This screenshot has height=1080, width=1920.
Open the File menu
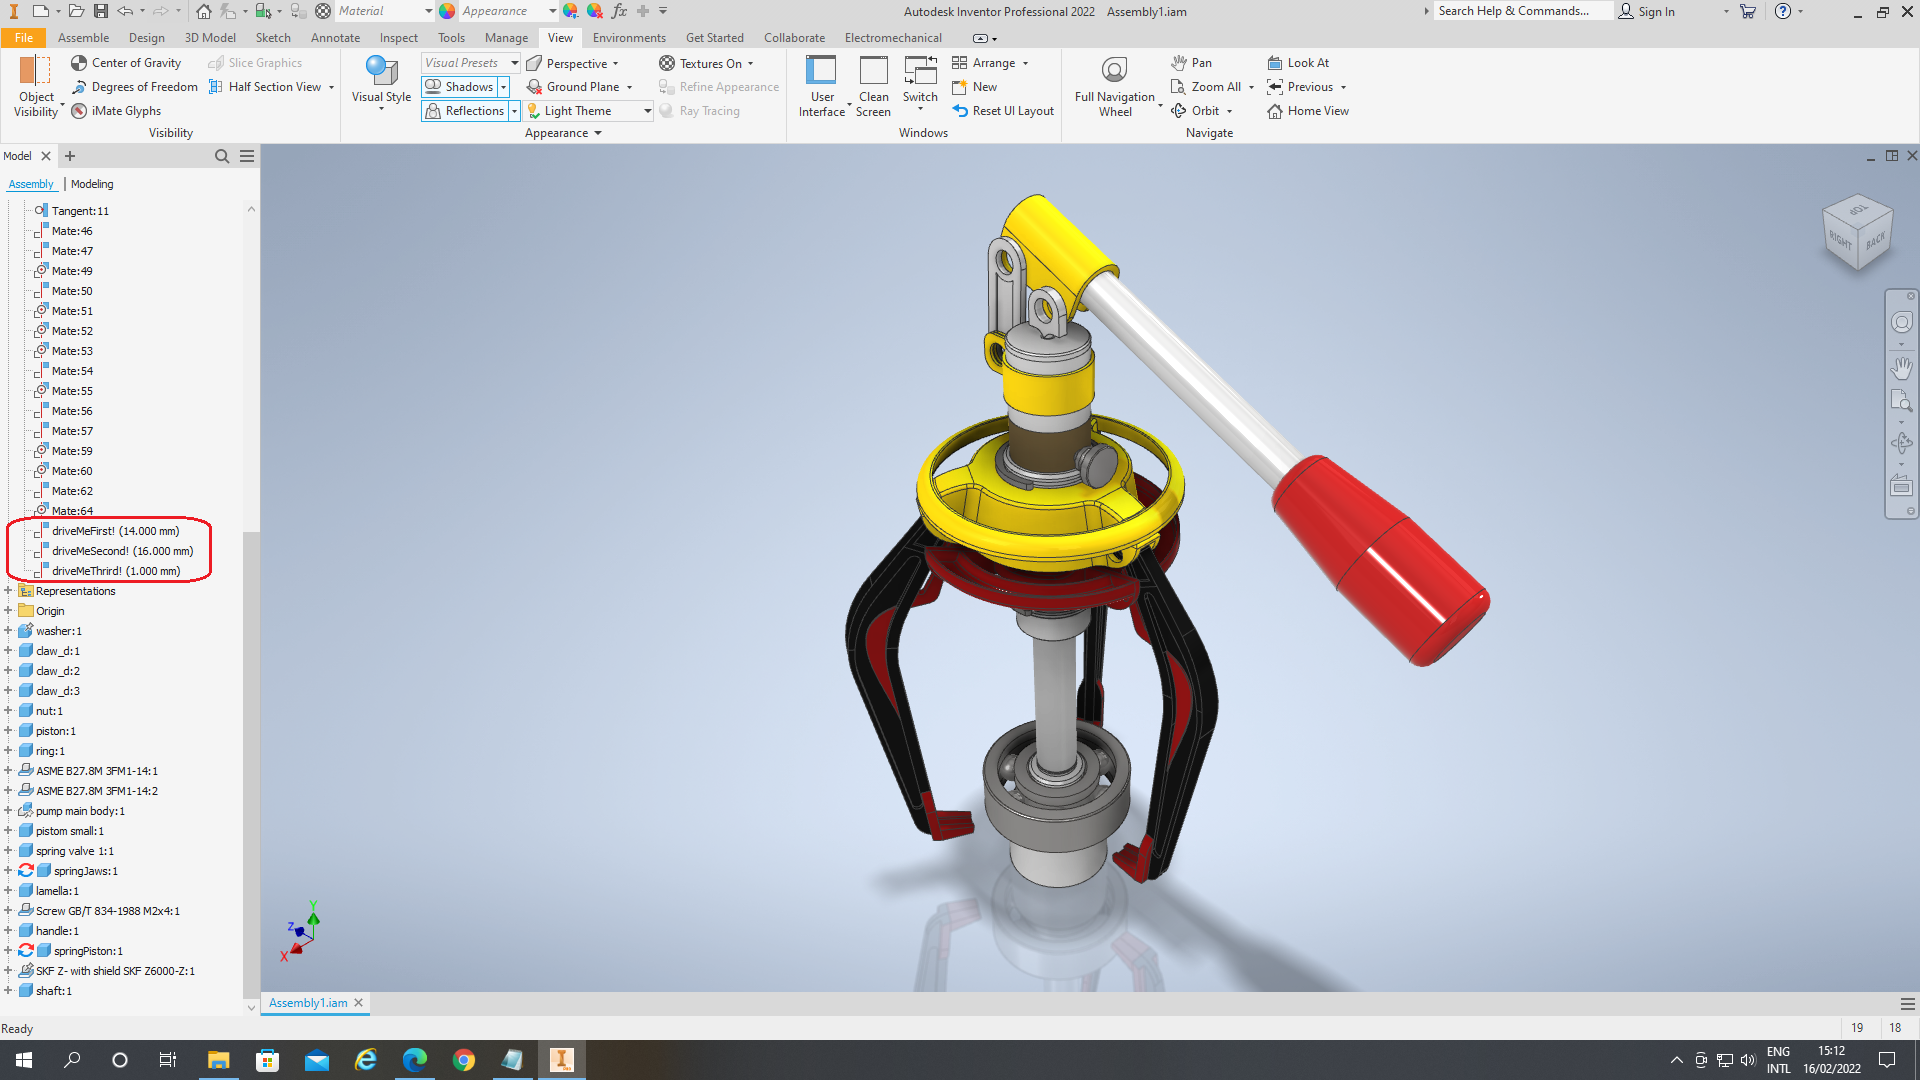pyautogui.click(x=23, y=38)
